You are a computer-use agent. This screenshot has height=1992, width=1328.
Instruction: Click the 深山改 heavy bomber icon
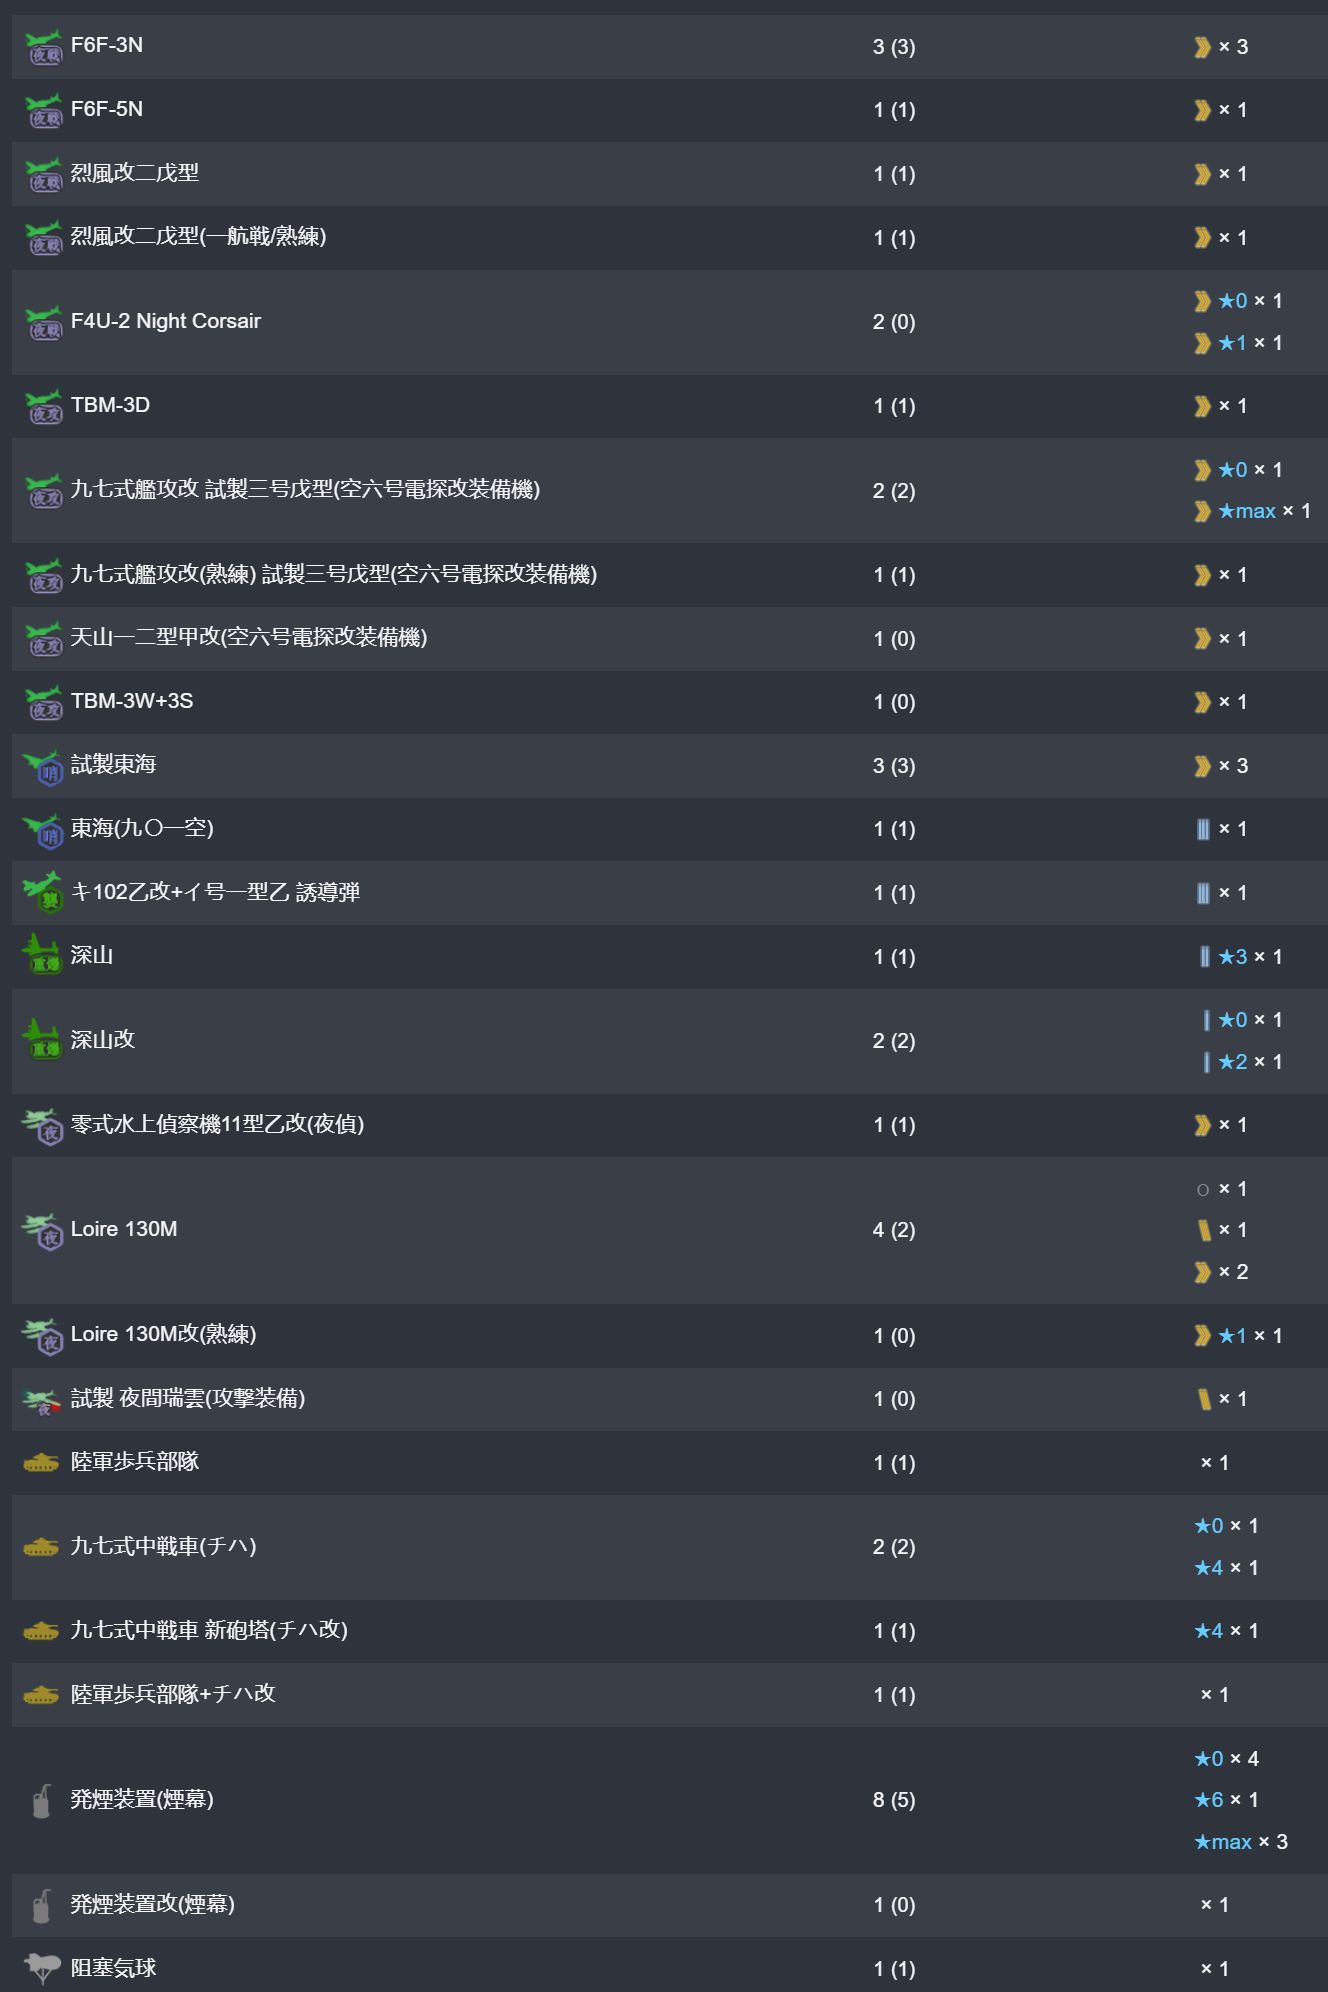[x=43, y=1040]
